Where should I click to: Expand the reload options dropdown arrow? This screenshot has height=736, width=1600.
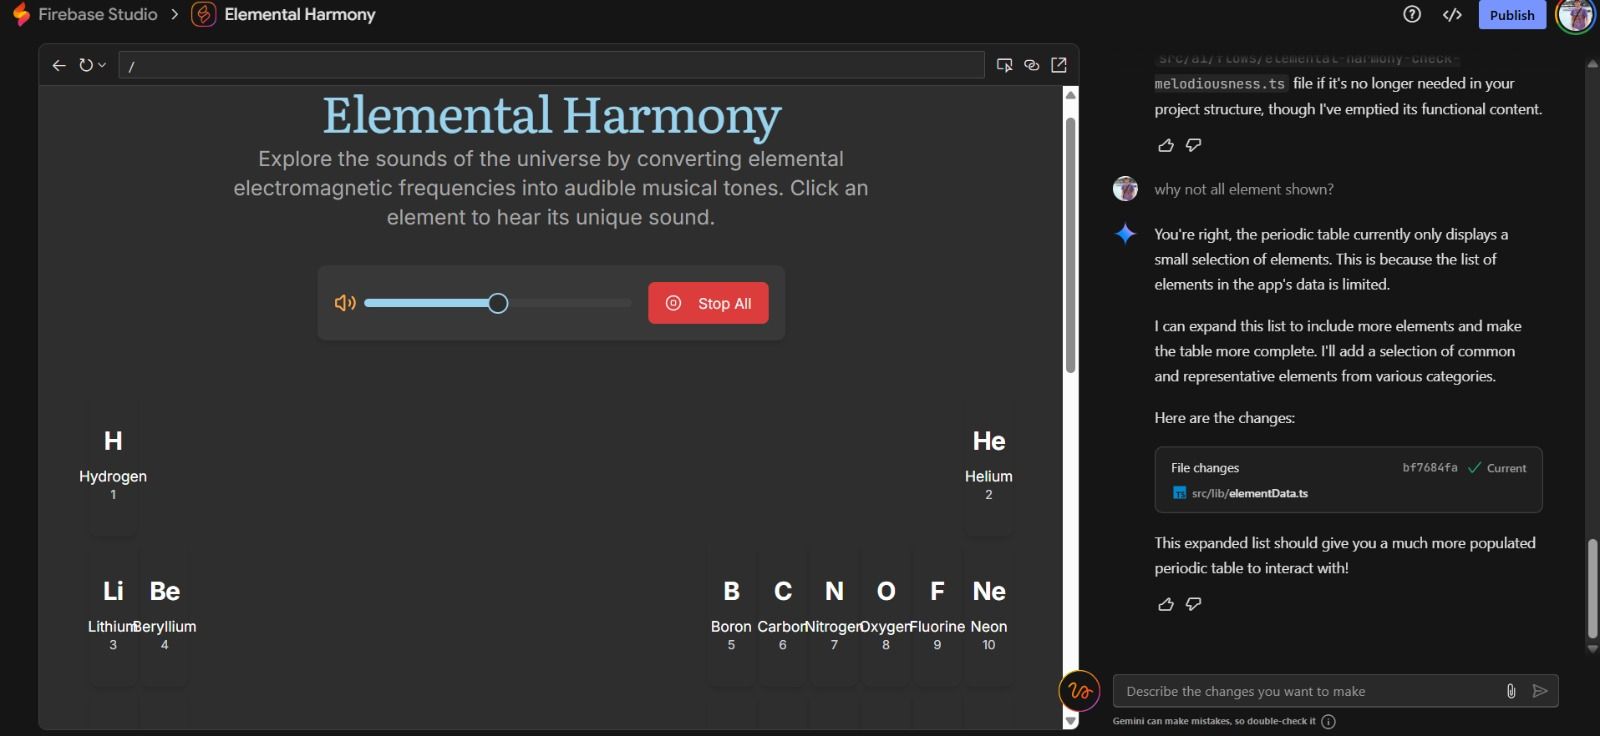102,65
